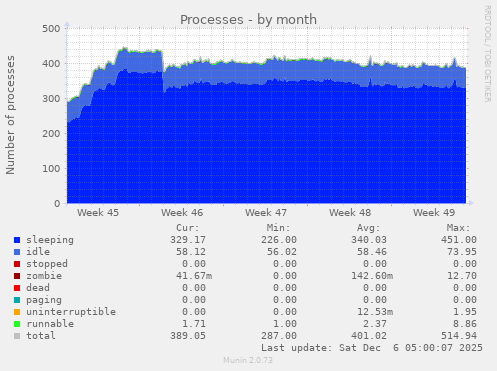Click the 'zombie' legend label
The width and height of the screenshot is (497, 371).
(44, 276)
